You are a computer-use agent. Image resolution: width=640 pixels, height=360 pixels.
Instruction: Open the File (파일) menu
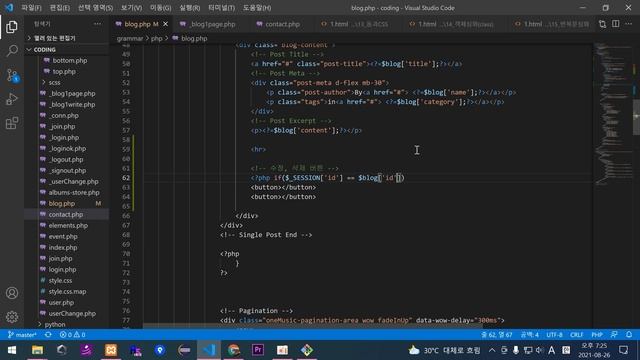pyautogui.click(x=31, y=8)
